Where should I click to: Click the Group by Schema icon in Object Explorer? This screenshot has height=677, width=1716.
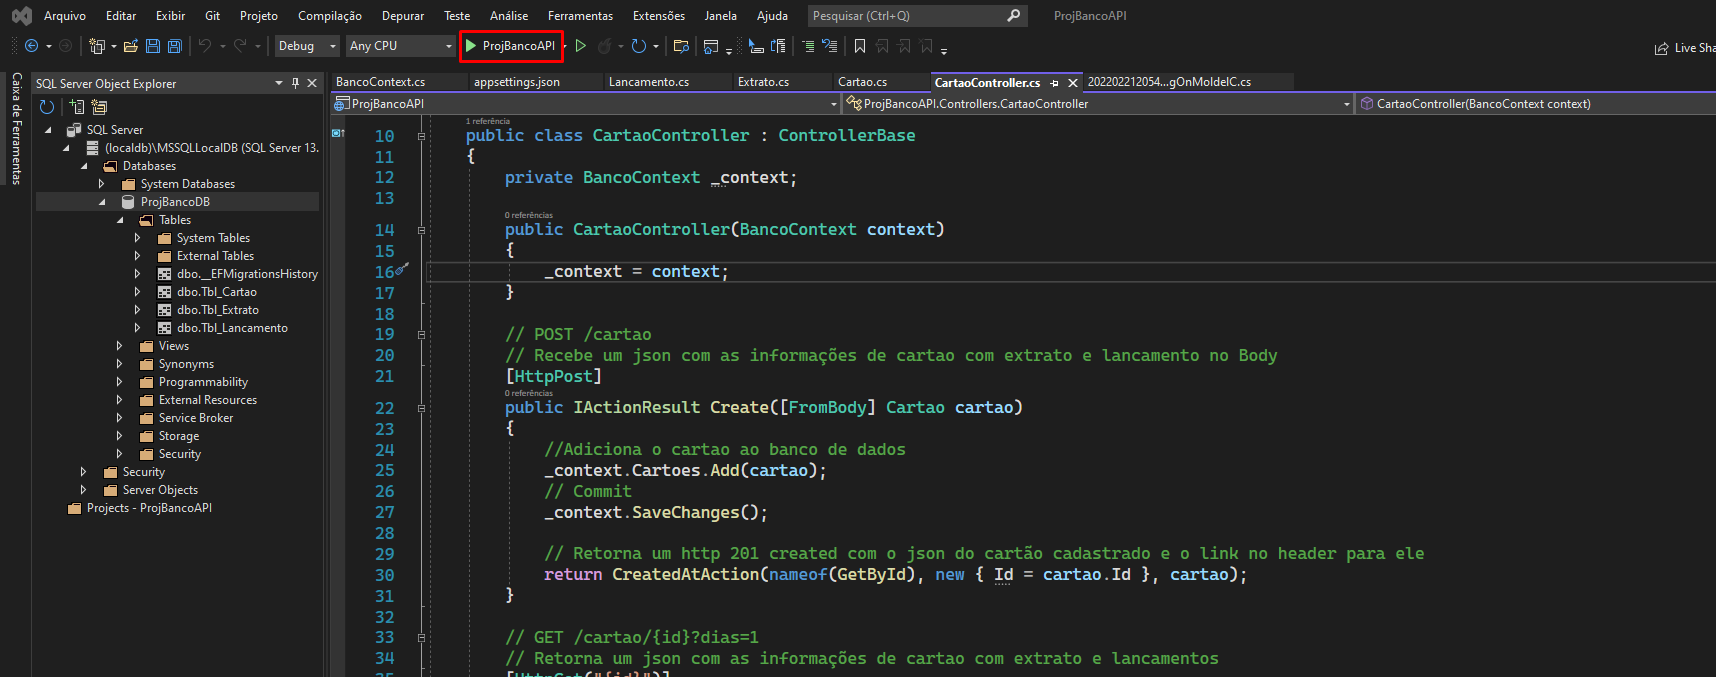[x=99, y=107]
